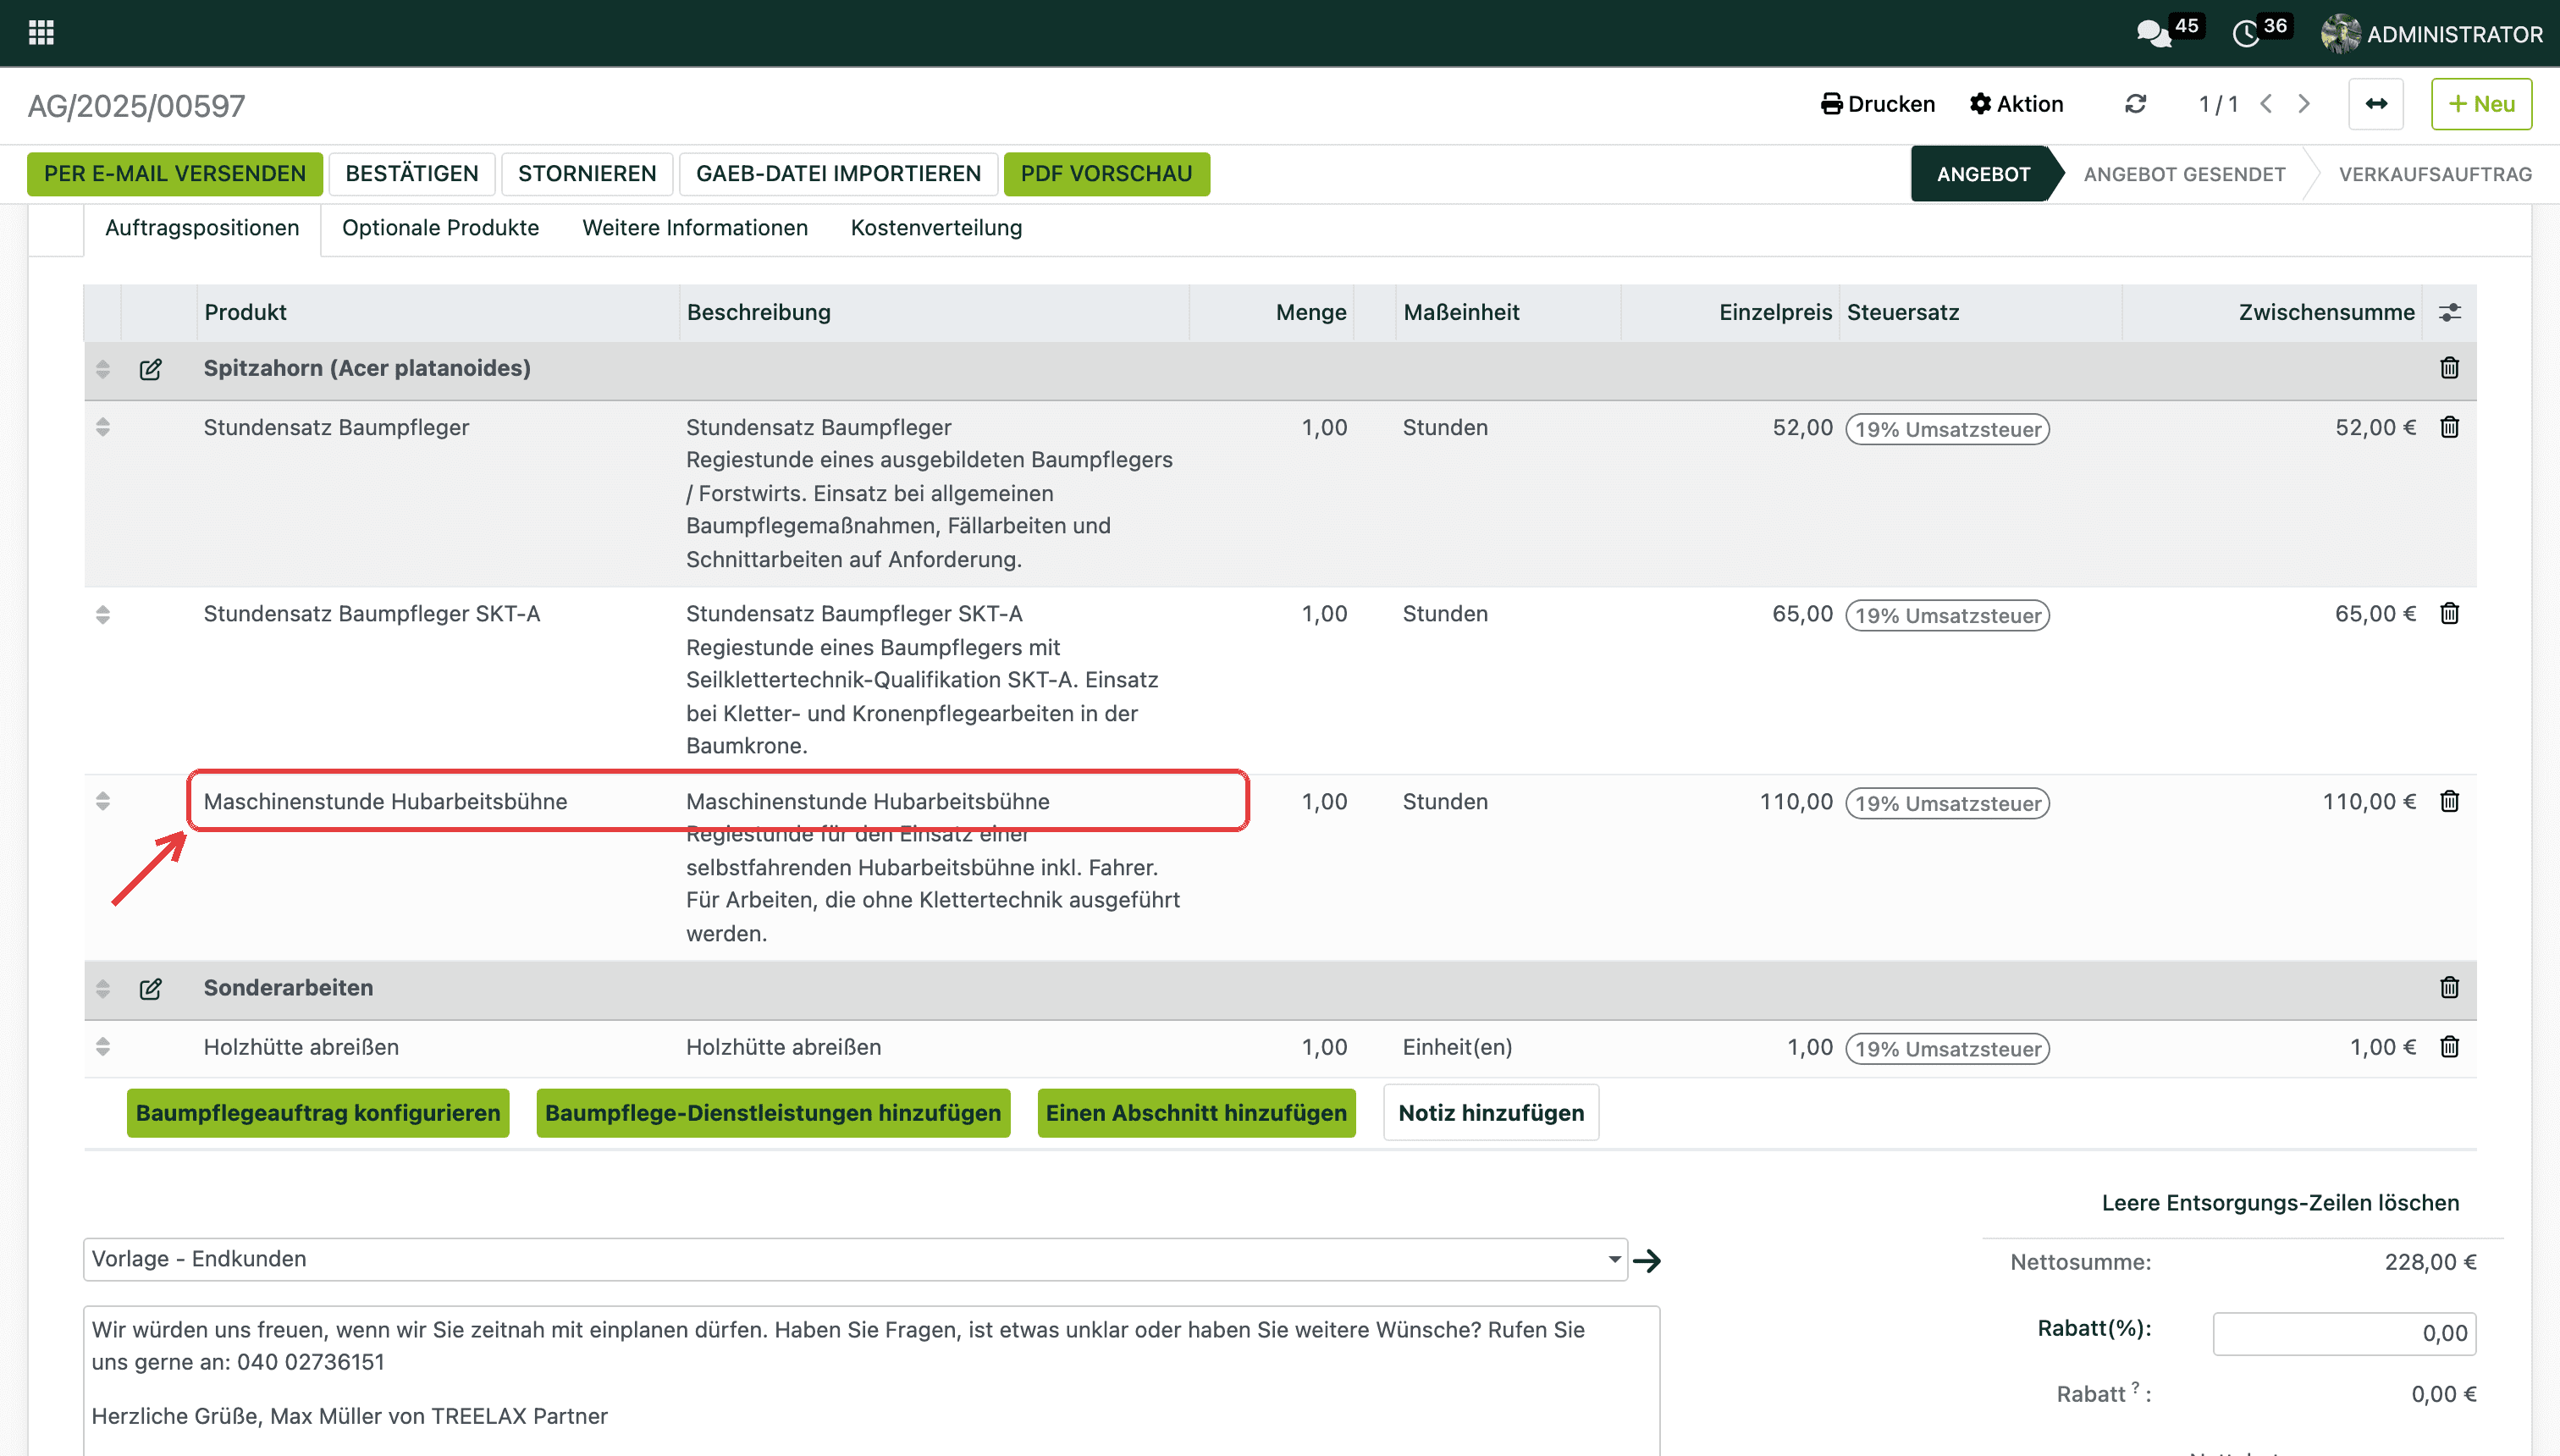The width and height of the screenshot is (2560, 1456).
Task: Edit the Spitzahorn section icon
Action: pyautogui.click(x=150, y=369)
